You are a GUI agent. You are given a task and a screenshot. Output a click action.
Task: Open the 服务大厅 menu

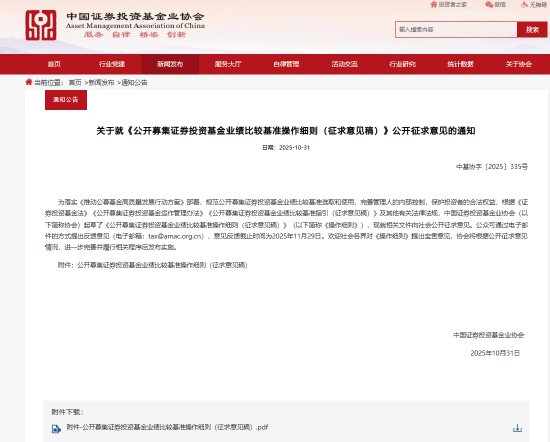tap(228, 64)
